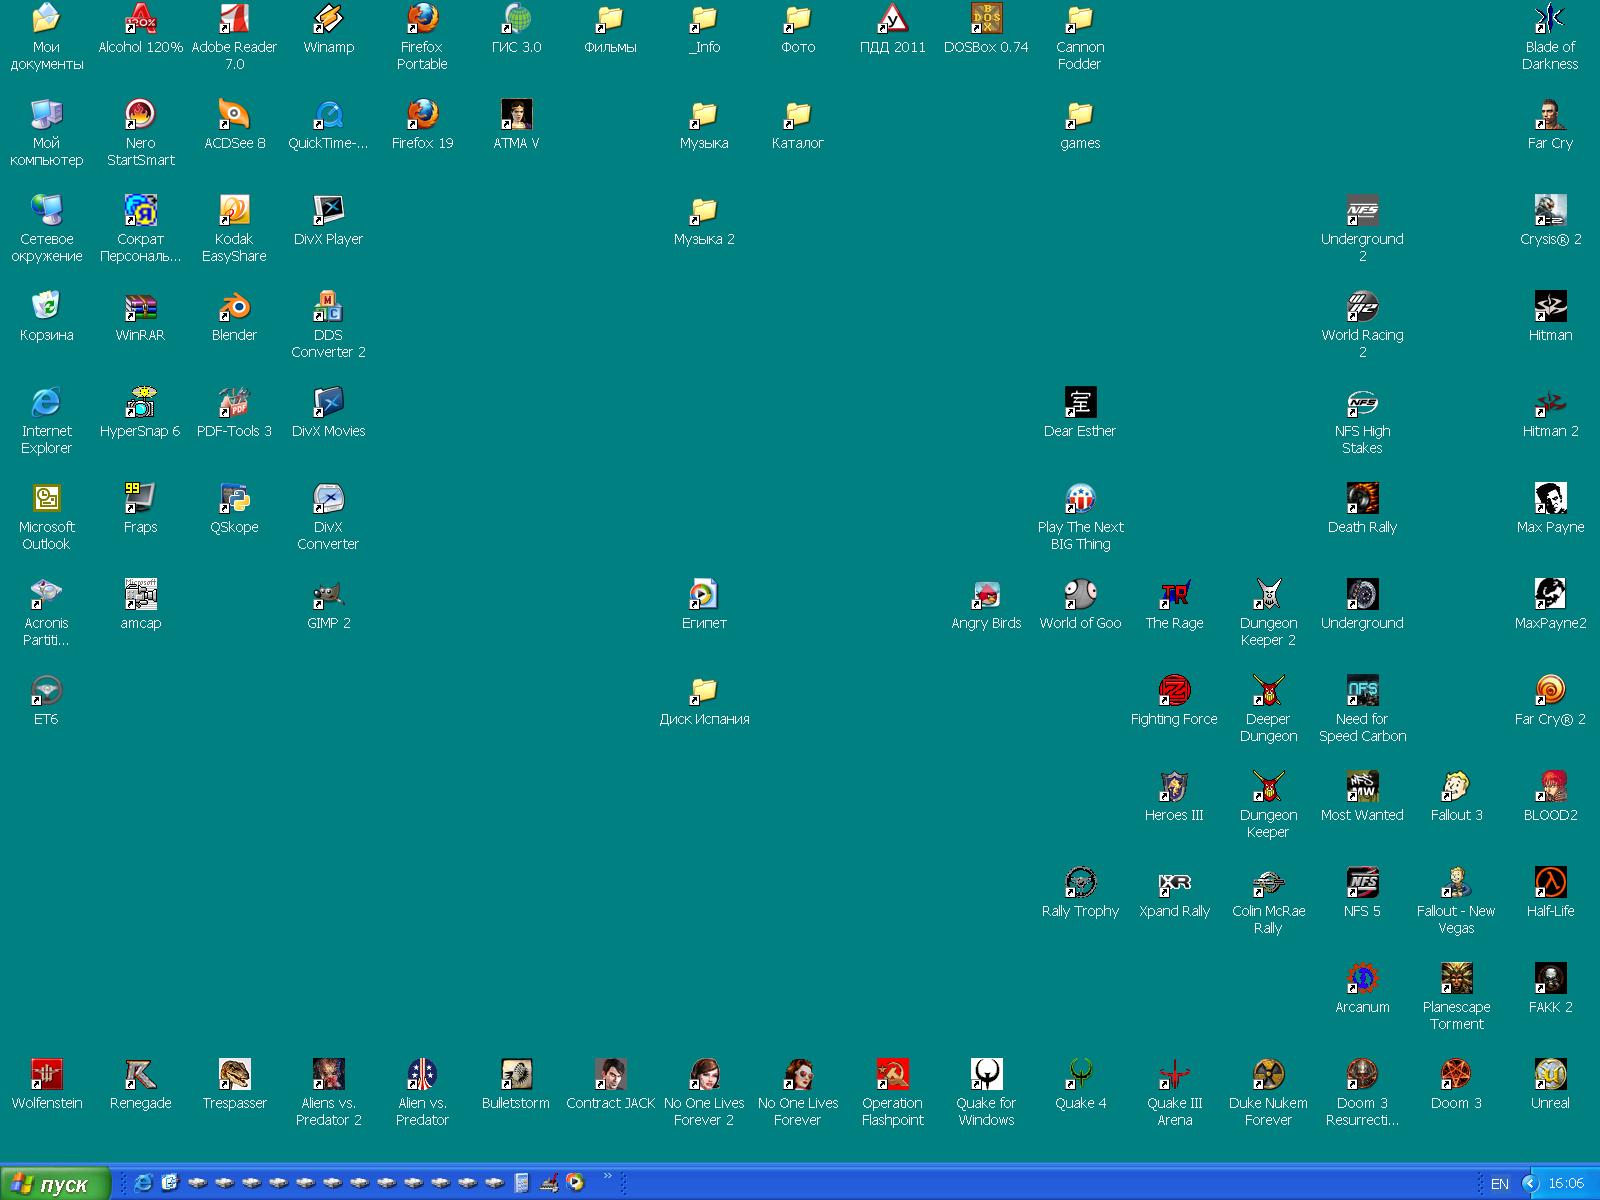Viewport: 1600px width, 1200px height.
Task: Select the Cannon Fodder folder
Action: click(1080, 18)
